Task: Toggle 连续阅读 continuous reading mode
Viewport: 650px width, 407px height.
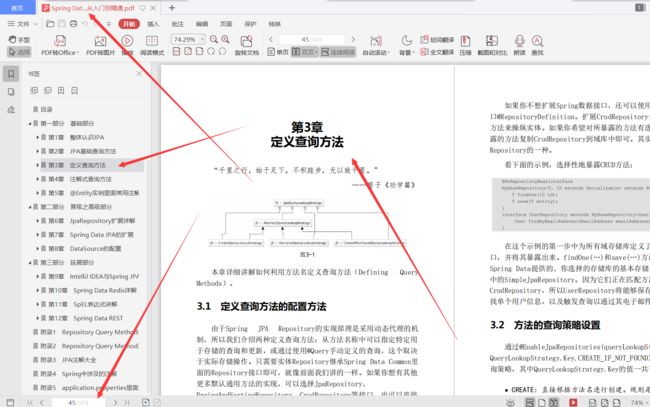Action: pos(338,52)
